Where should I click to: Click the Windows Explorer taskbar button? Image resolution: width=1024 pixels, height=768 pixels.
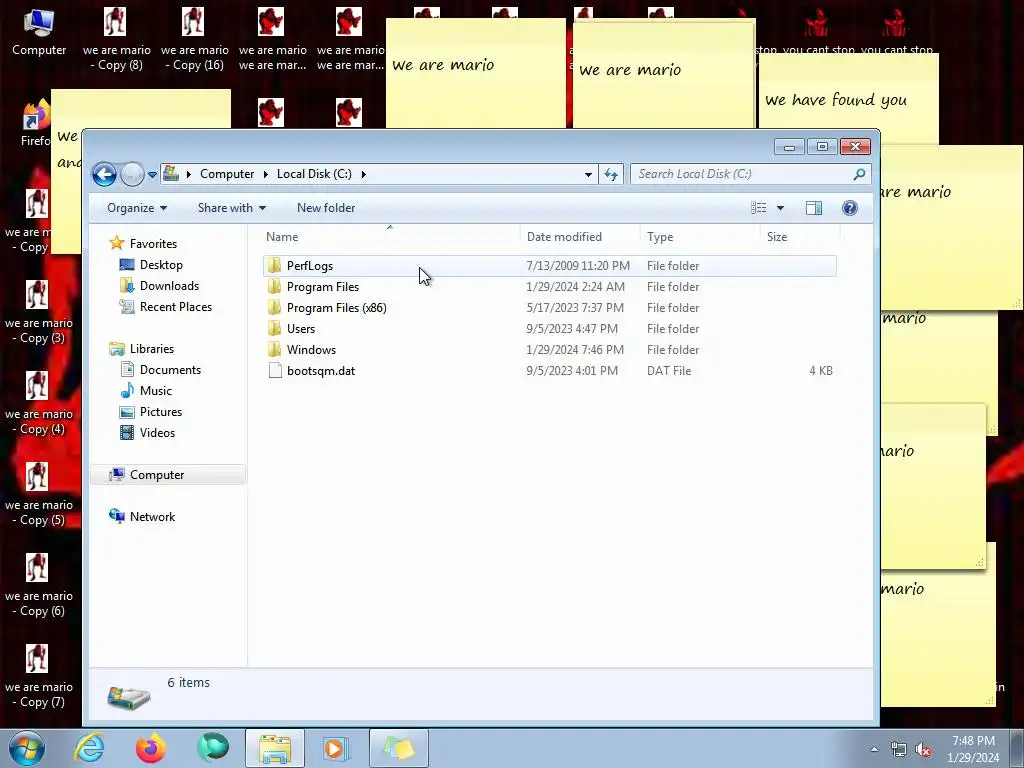(x=275, y=748)
